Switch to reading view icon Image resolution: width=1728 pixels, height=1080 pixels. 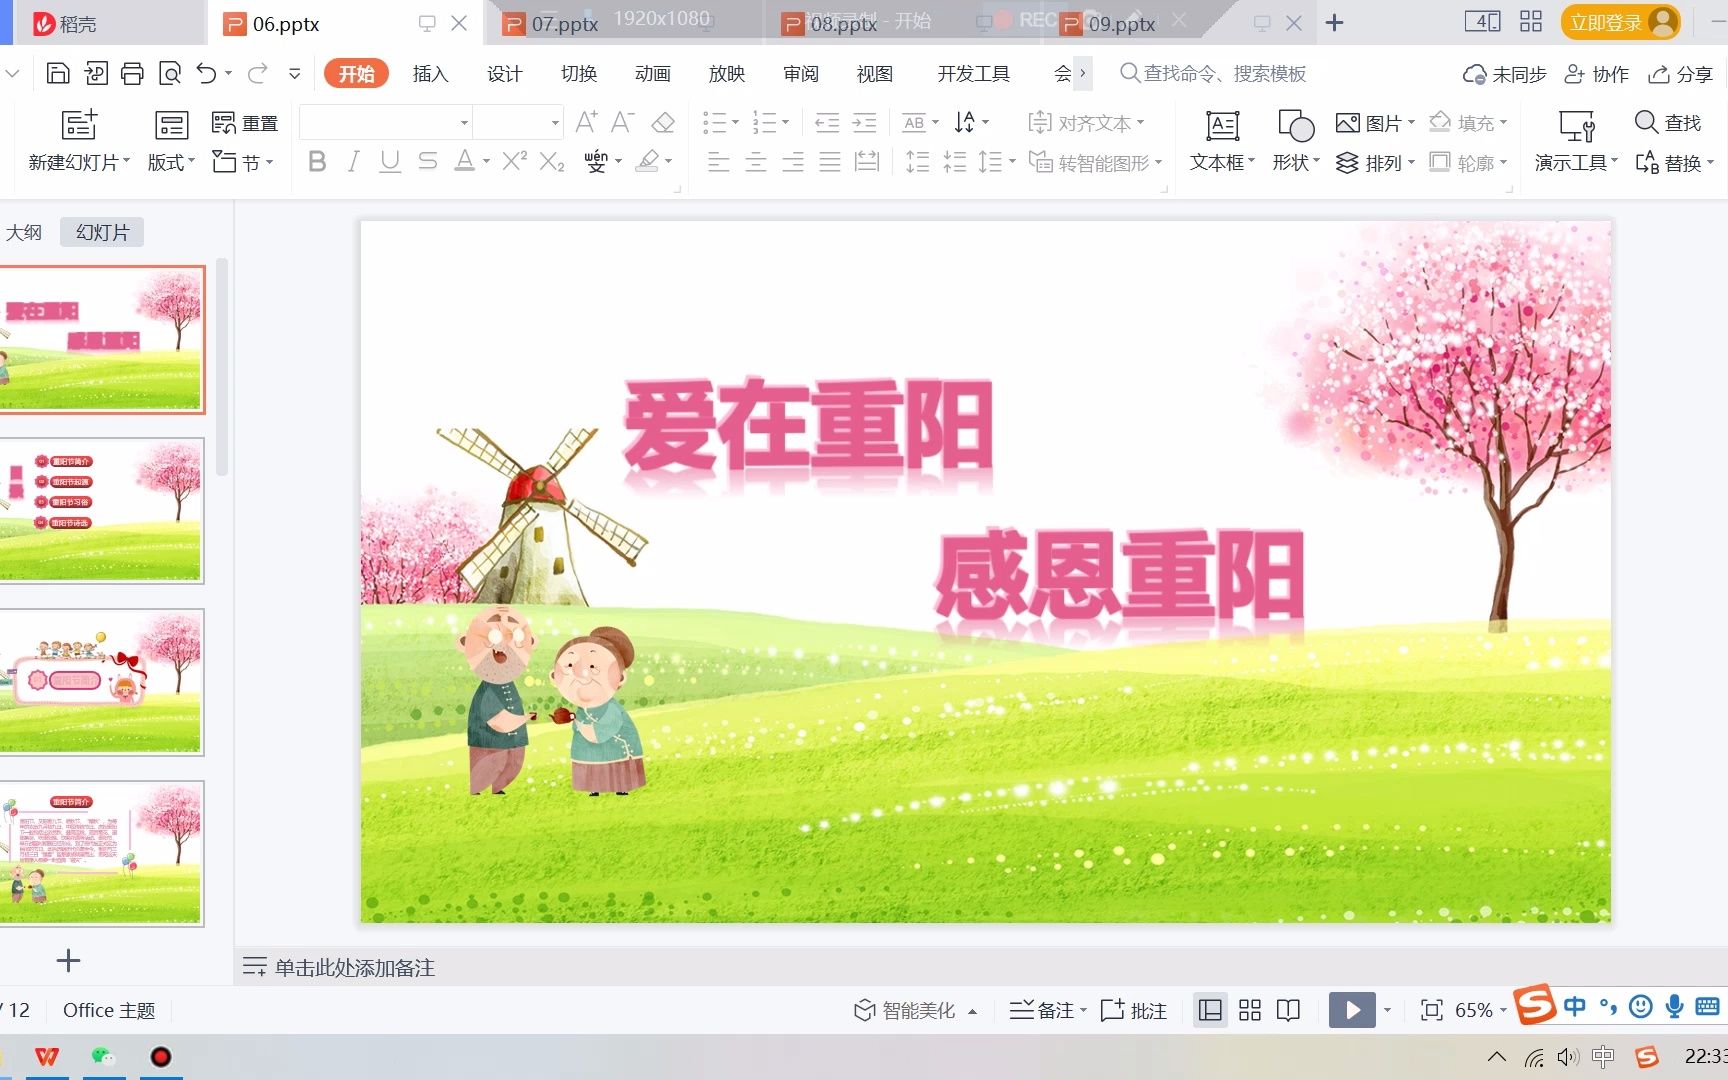1289,1010
